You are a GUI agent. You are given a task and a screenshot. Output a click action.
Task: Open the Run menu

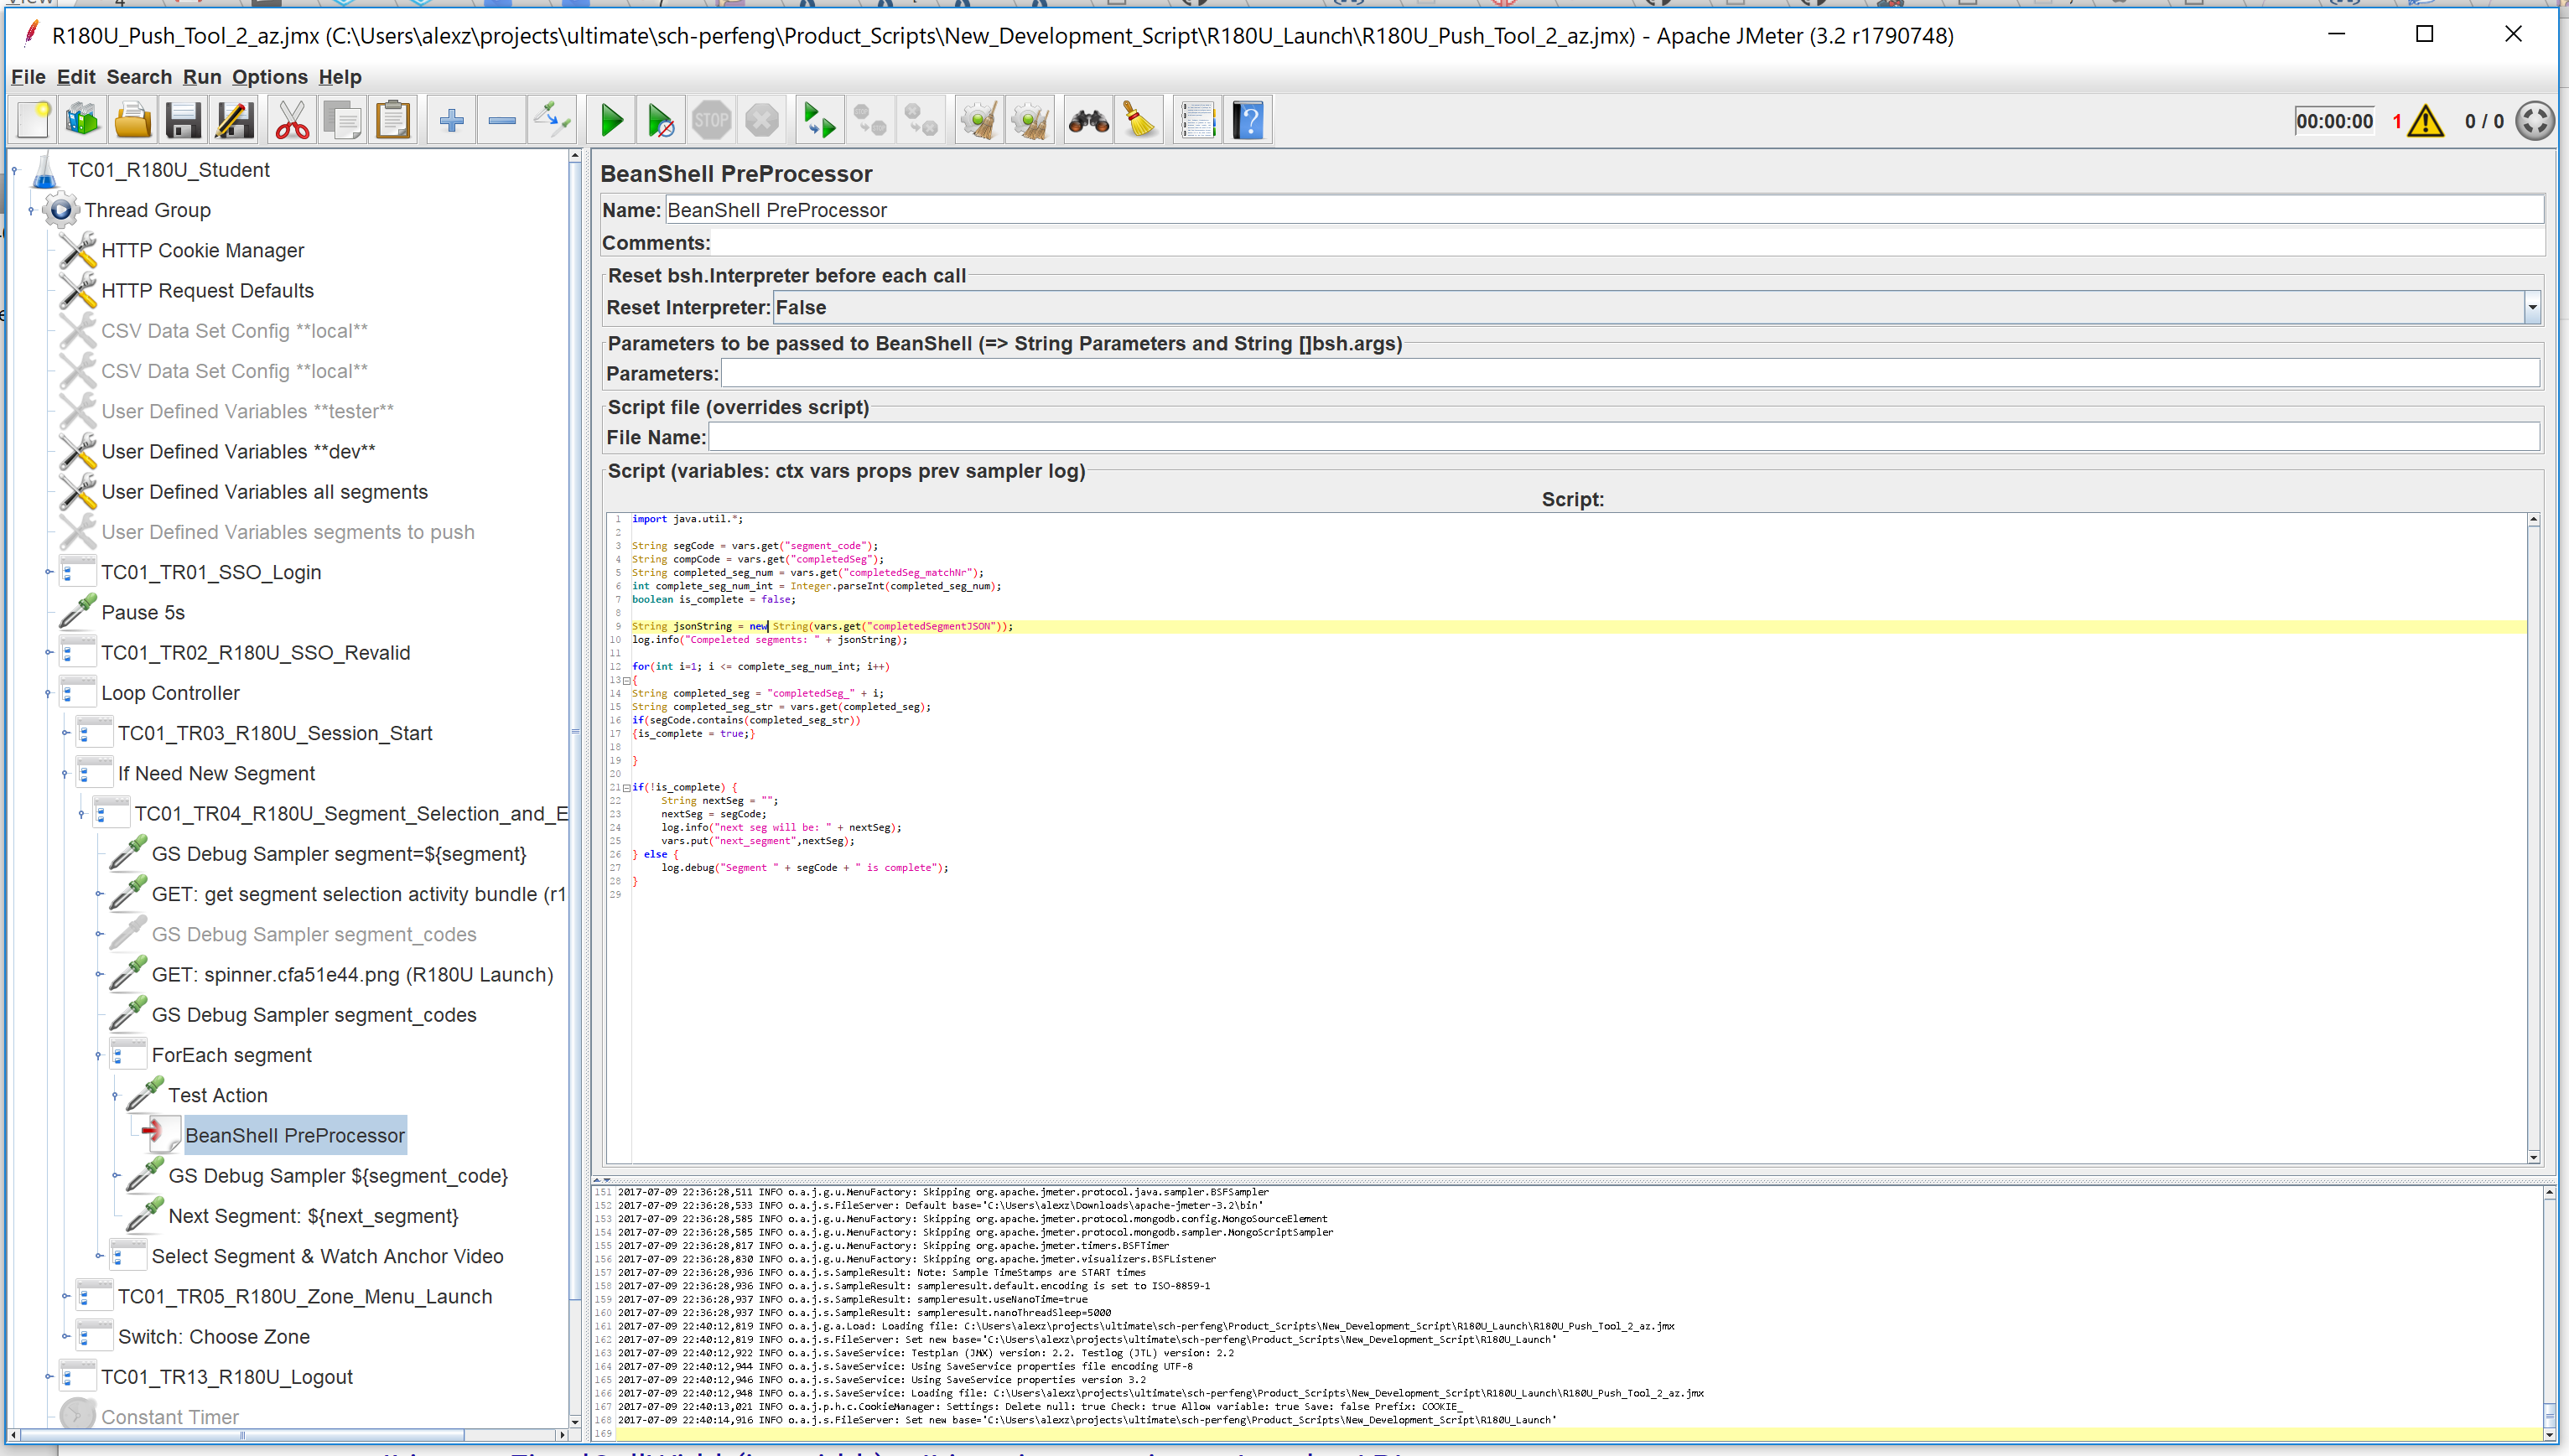201,77
